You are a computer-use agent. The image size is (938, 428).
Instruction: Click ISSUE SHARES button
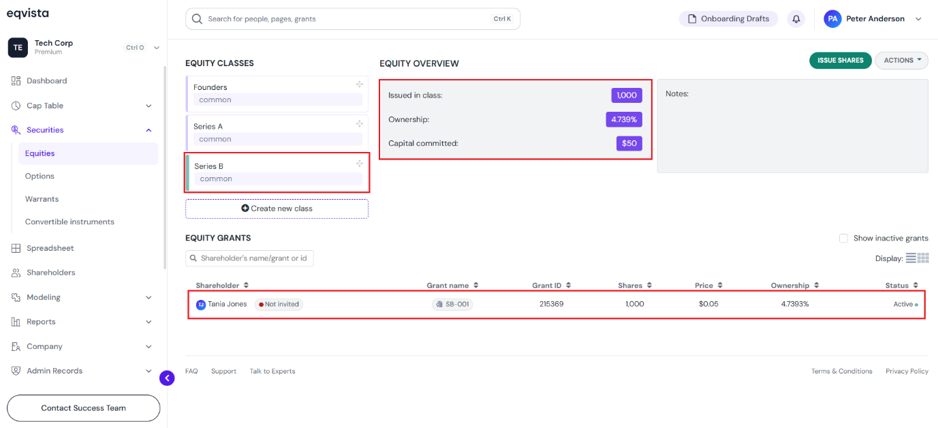coord(840,60)
